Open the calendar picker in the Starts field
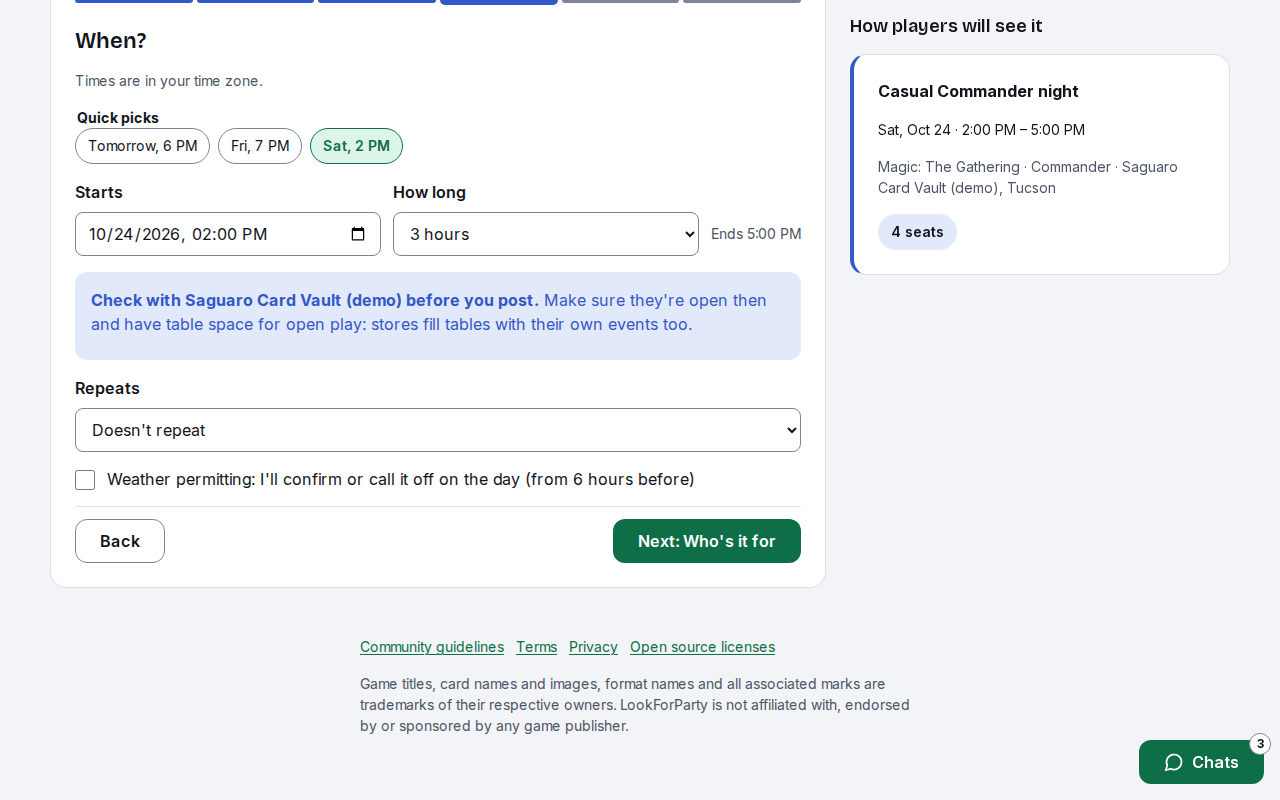Viewport: 1280px width, 800px height. coord(358,234)
